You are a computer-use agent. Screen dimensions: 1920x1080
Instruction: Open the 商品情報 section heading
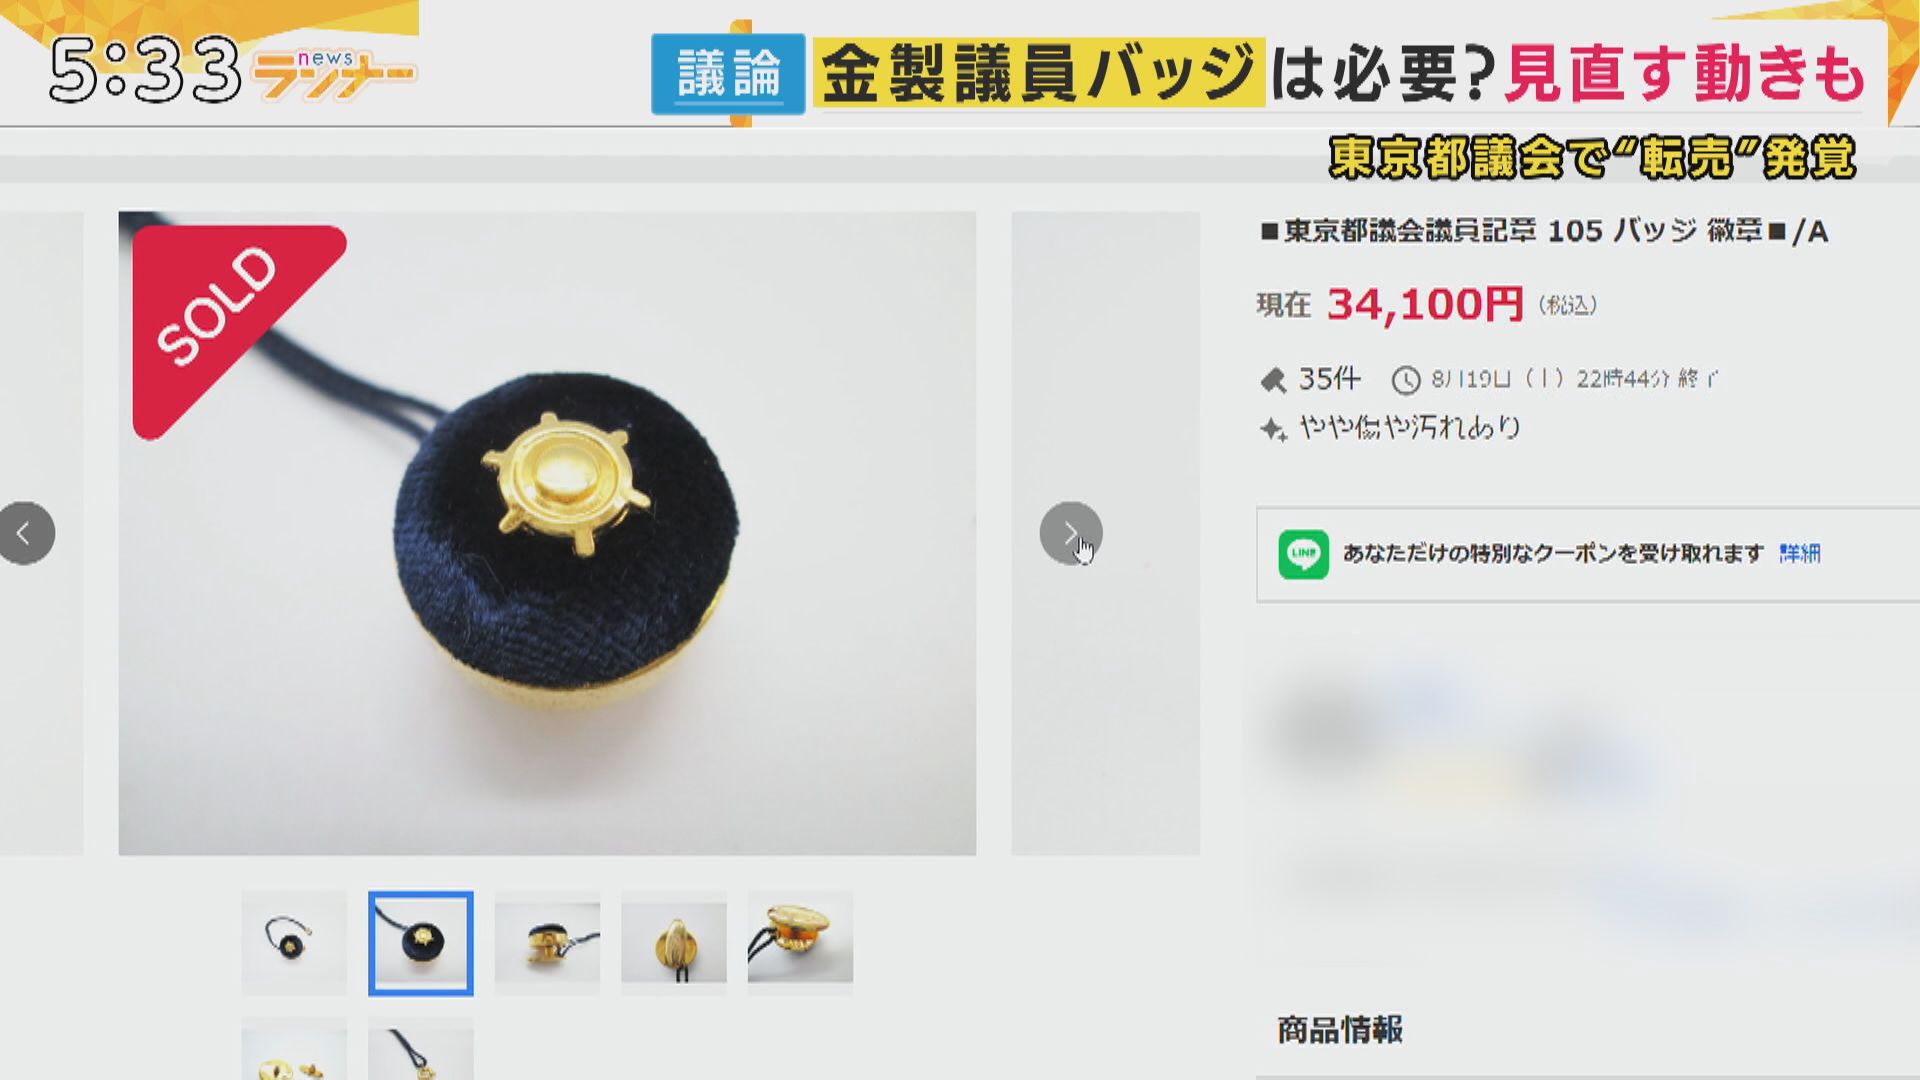(1340, 1029)
